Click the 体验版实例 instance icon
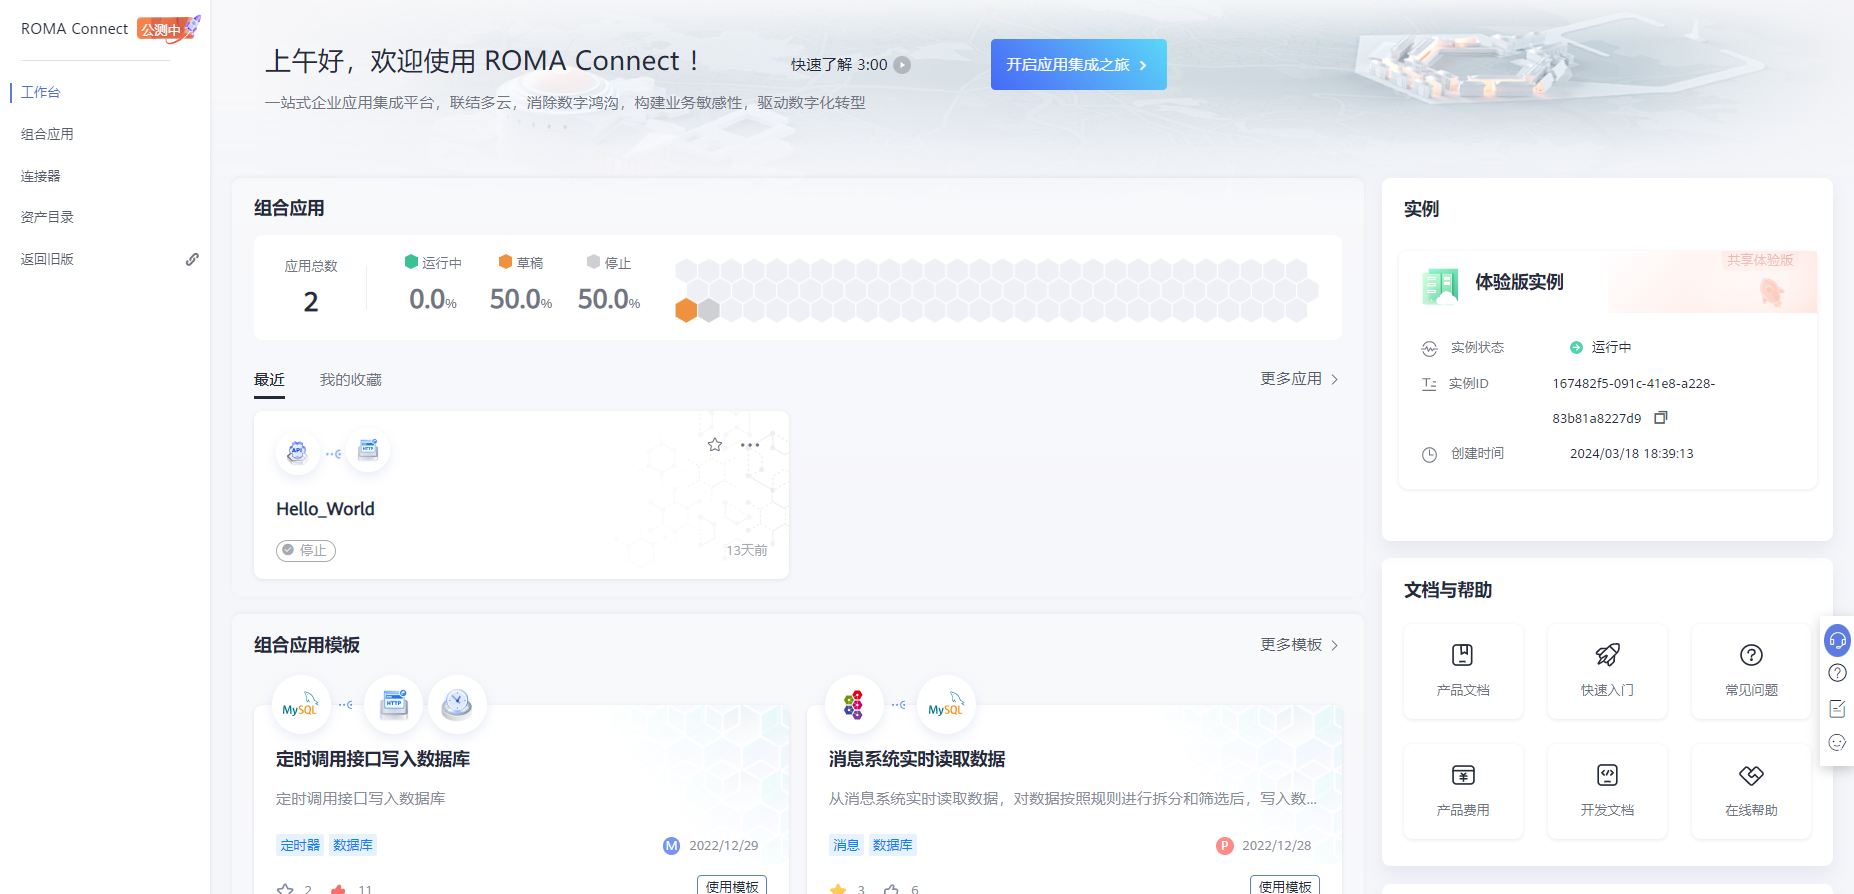1854x894 pixels. point(1440,285)
